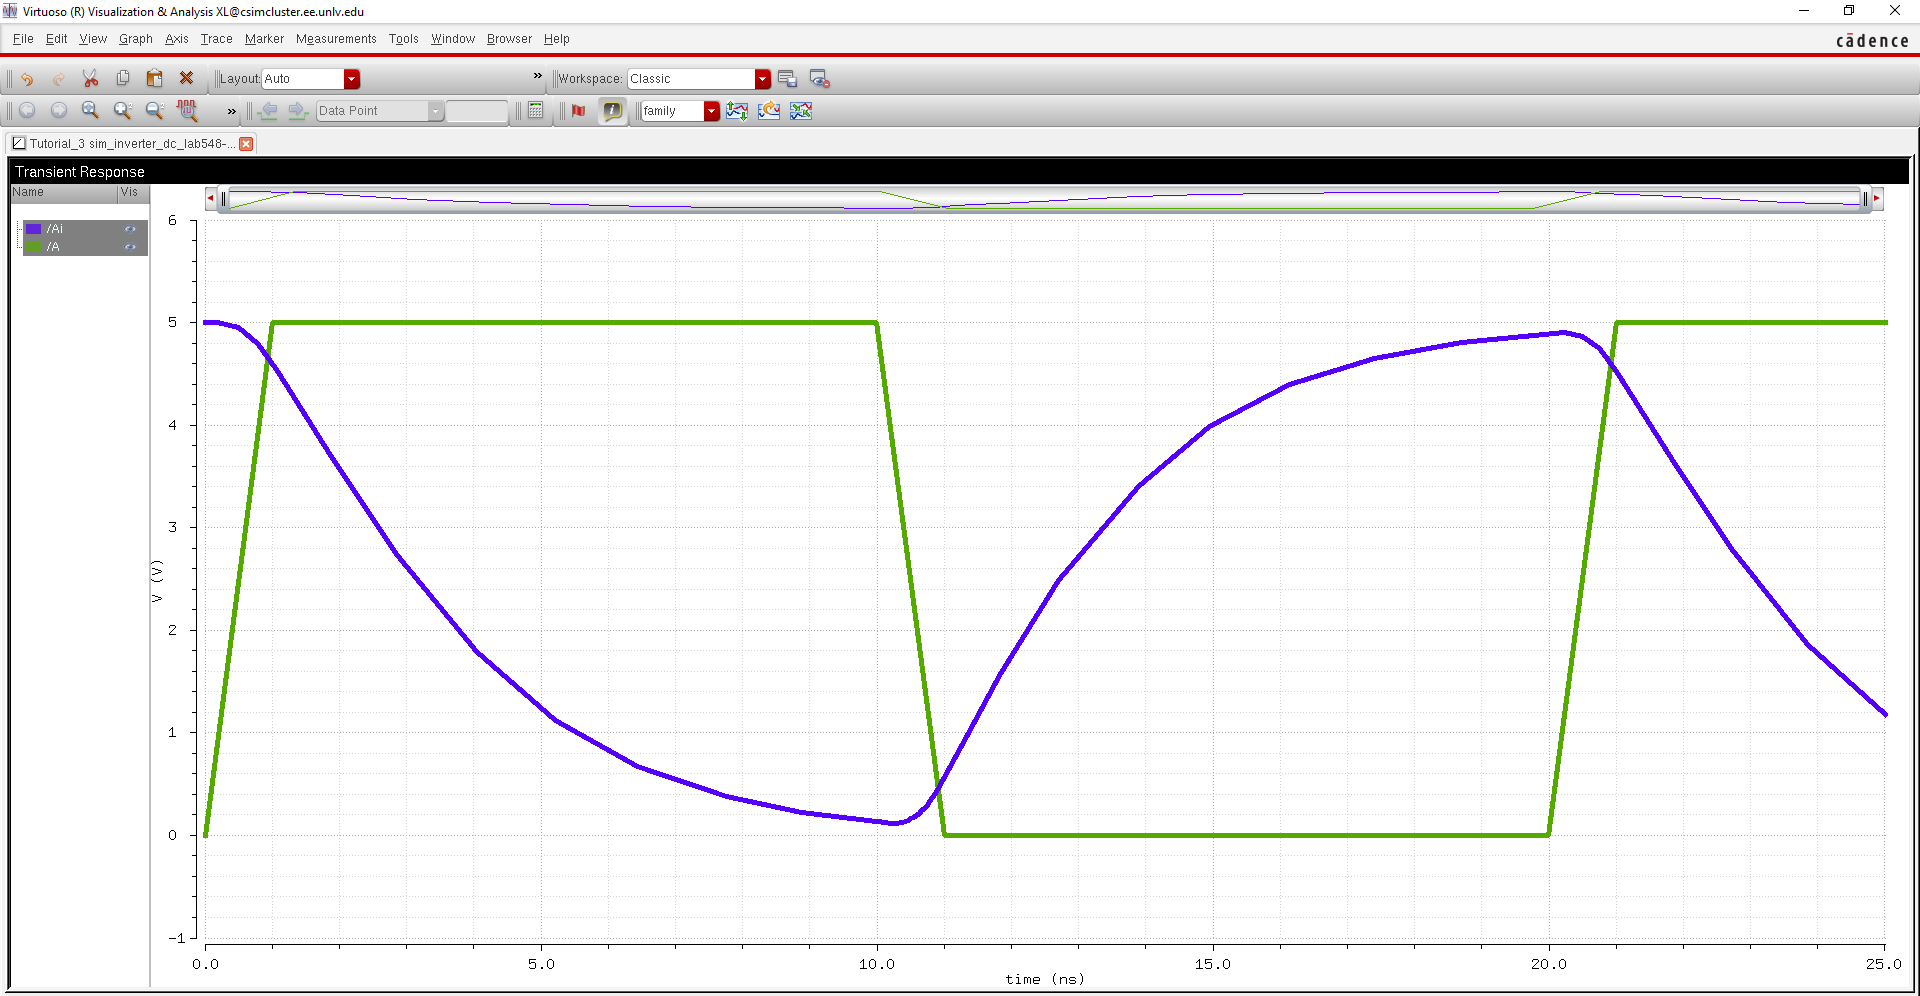Image resolution: width=1920 pixels, height=996 pixels.
Task: Open the Measurements menu
Action: 336,39
